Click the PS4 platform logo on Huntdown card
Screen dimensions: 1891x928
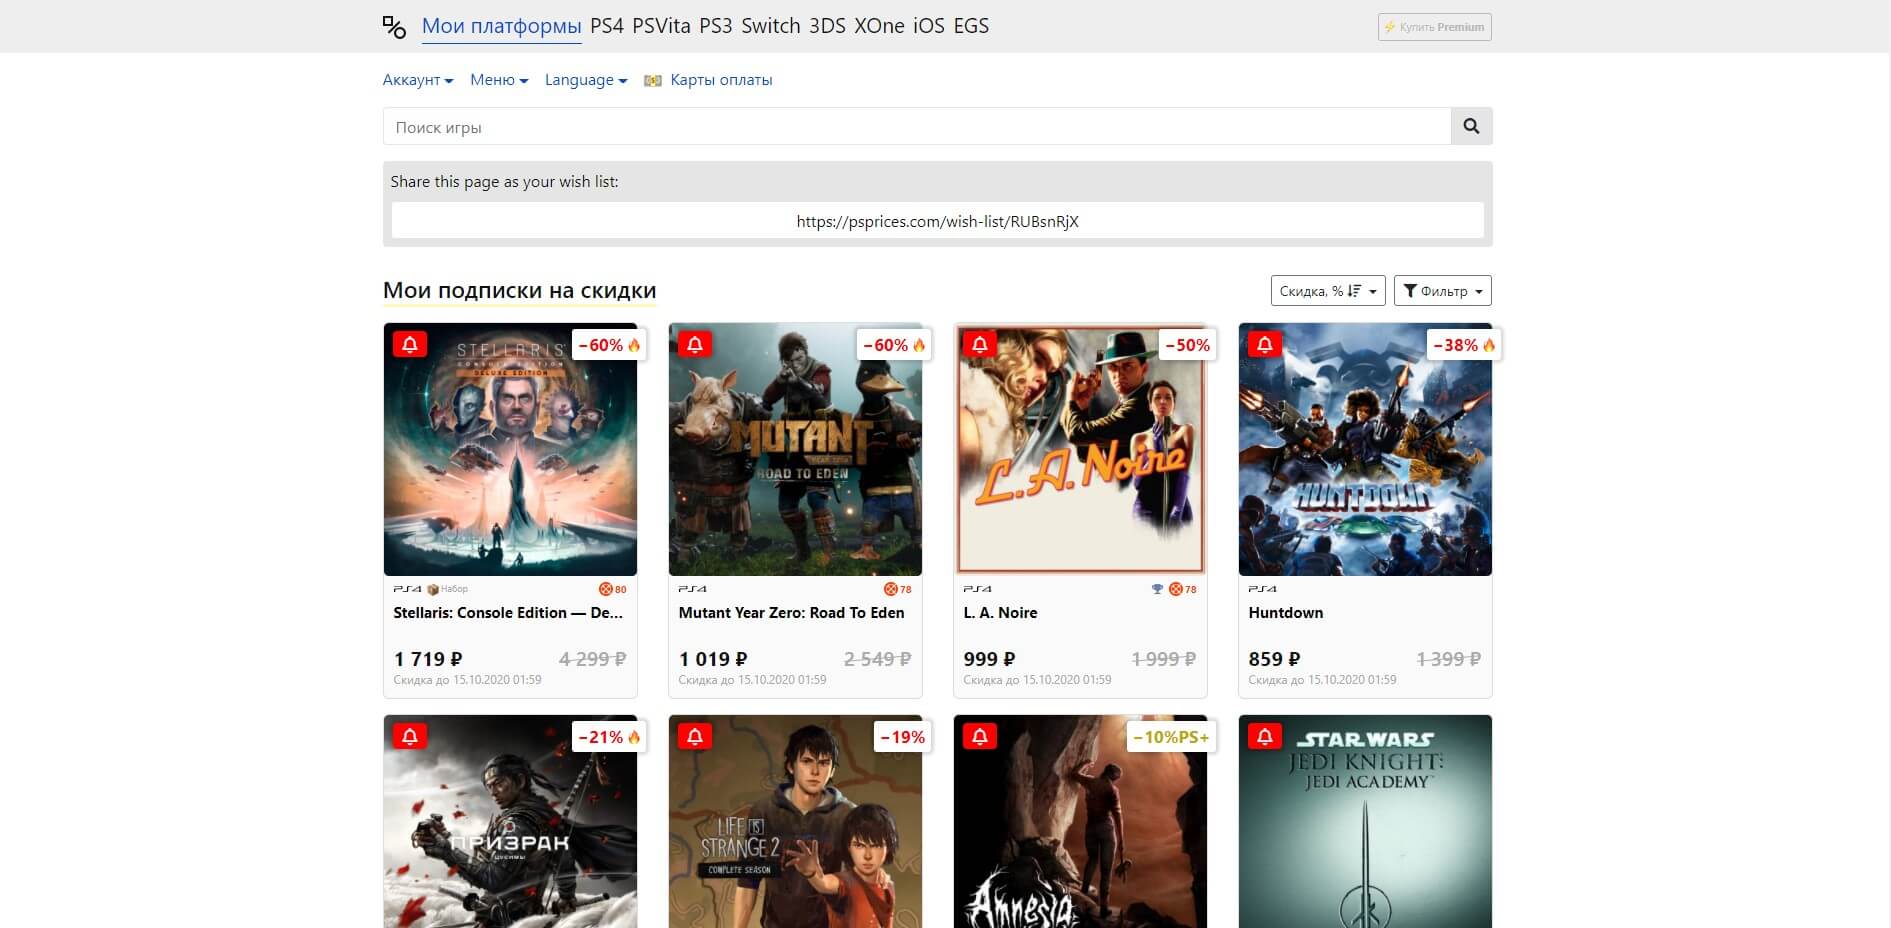[x=1263, y=589]
